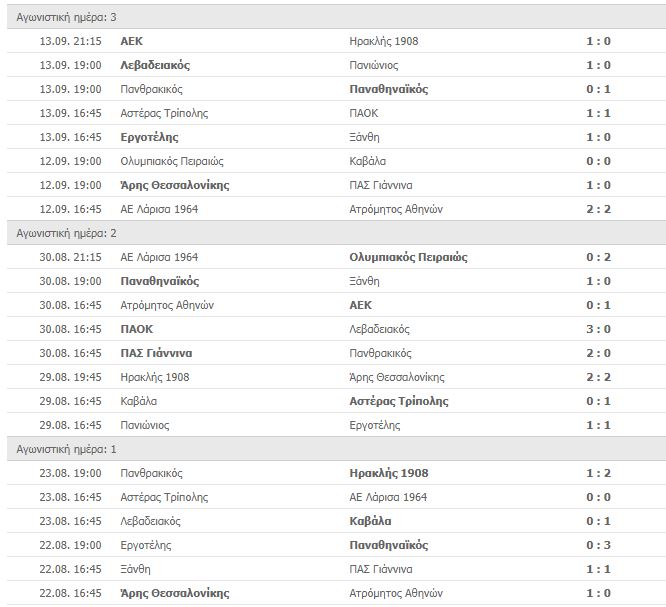
Task: Click Εργοτέλης in the 13.09 match against Ξάνθη
Action: pyautogui.click(x=149, y=137)
